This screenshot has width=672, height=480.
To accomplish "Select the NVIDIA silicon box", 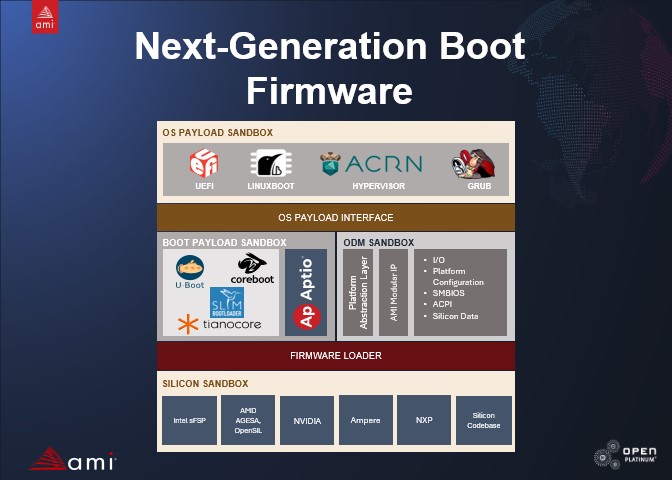I will click(x=307, y=420).
